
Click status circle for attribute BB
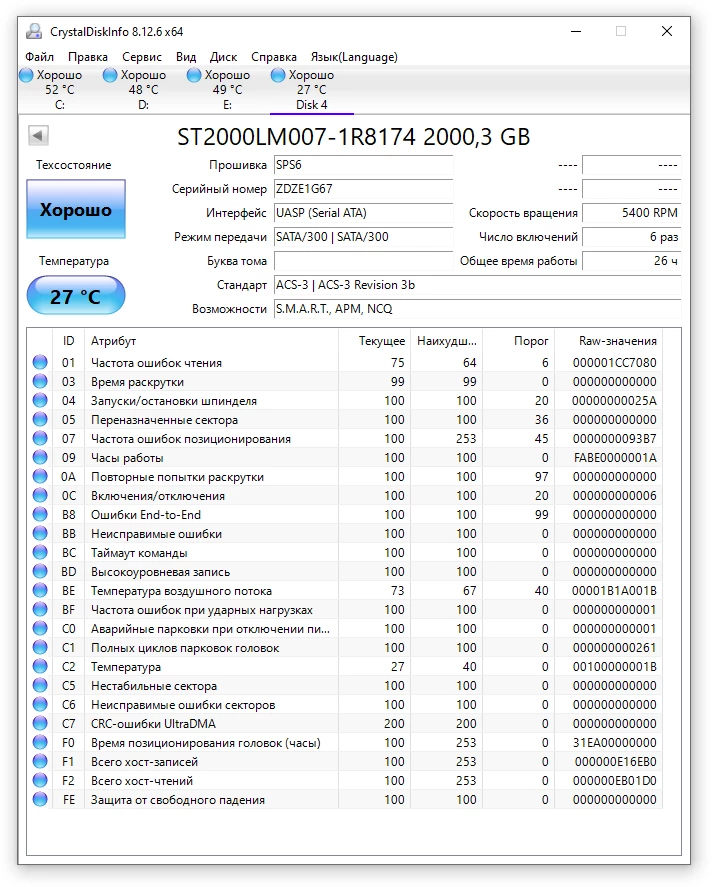tap(40, 533)
